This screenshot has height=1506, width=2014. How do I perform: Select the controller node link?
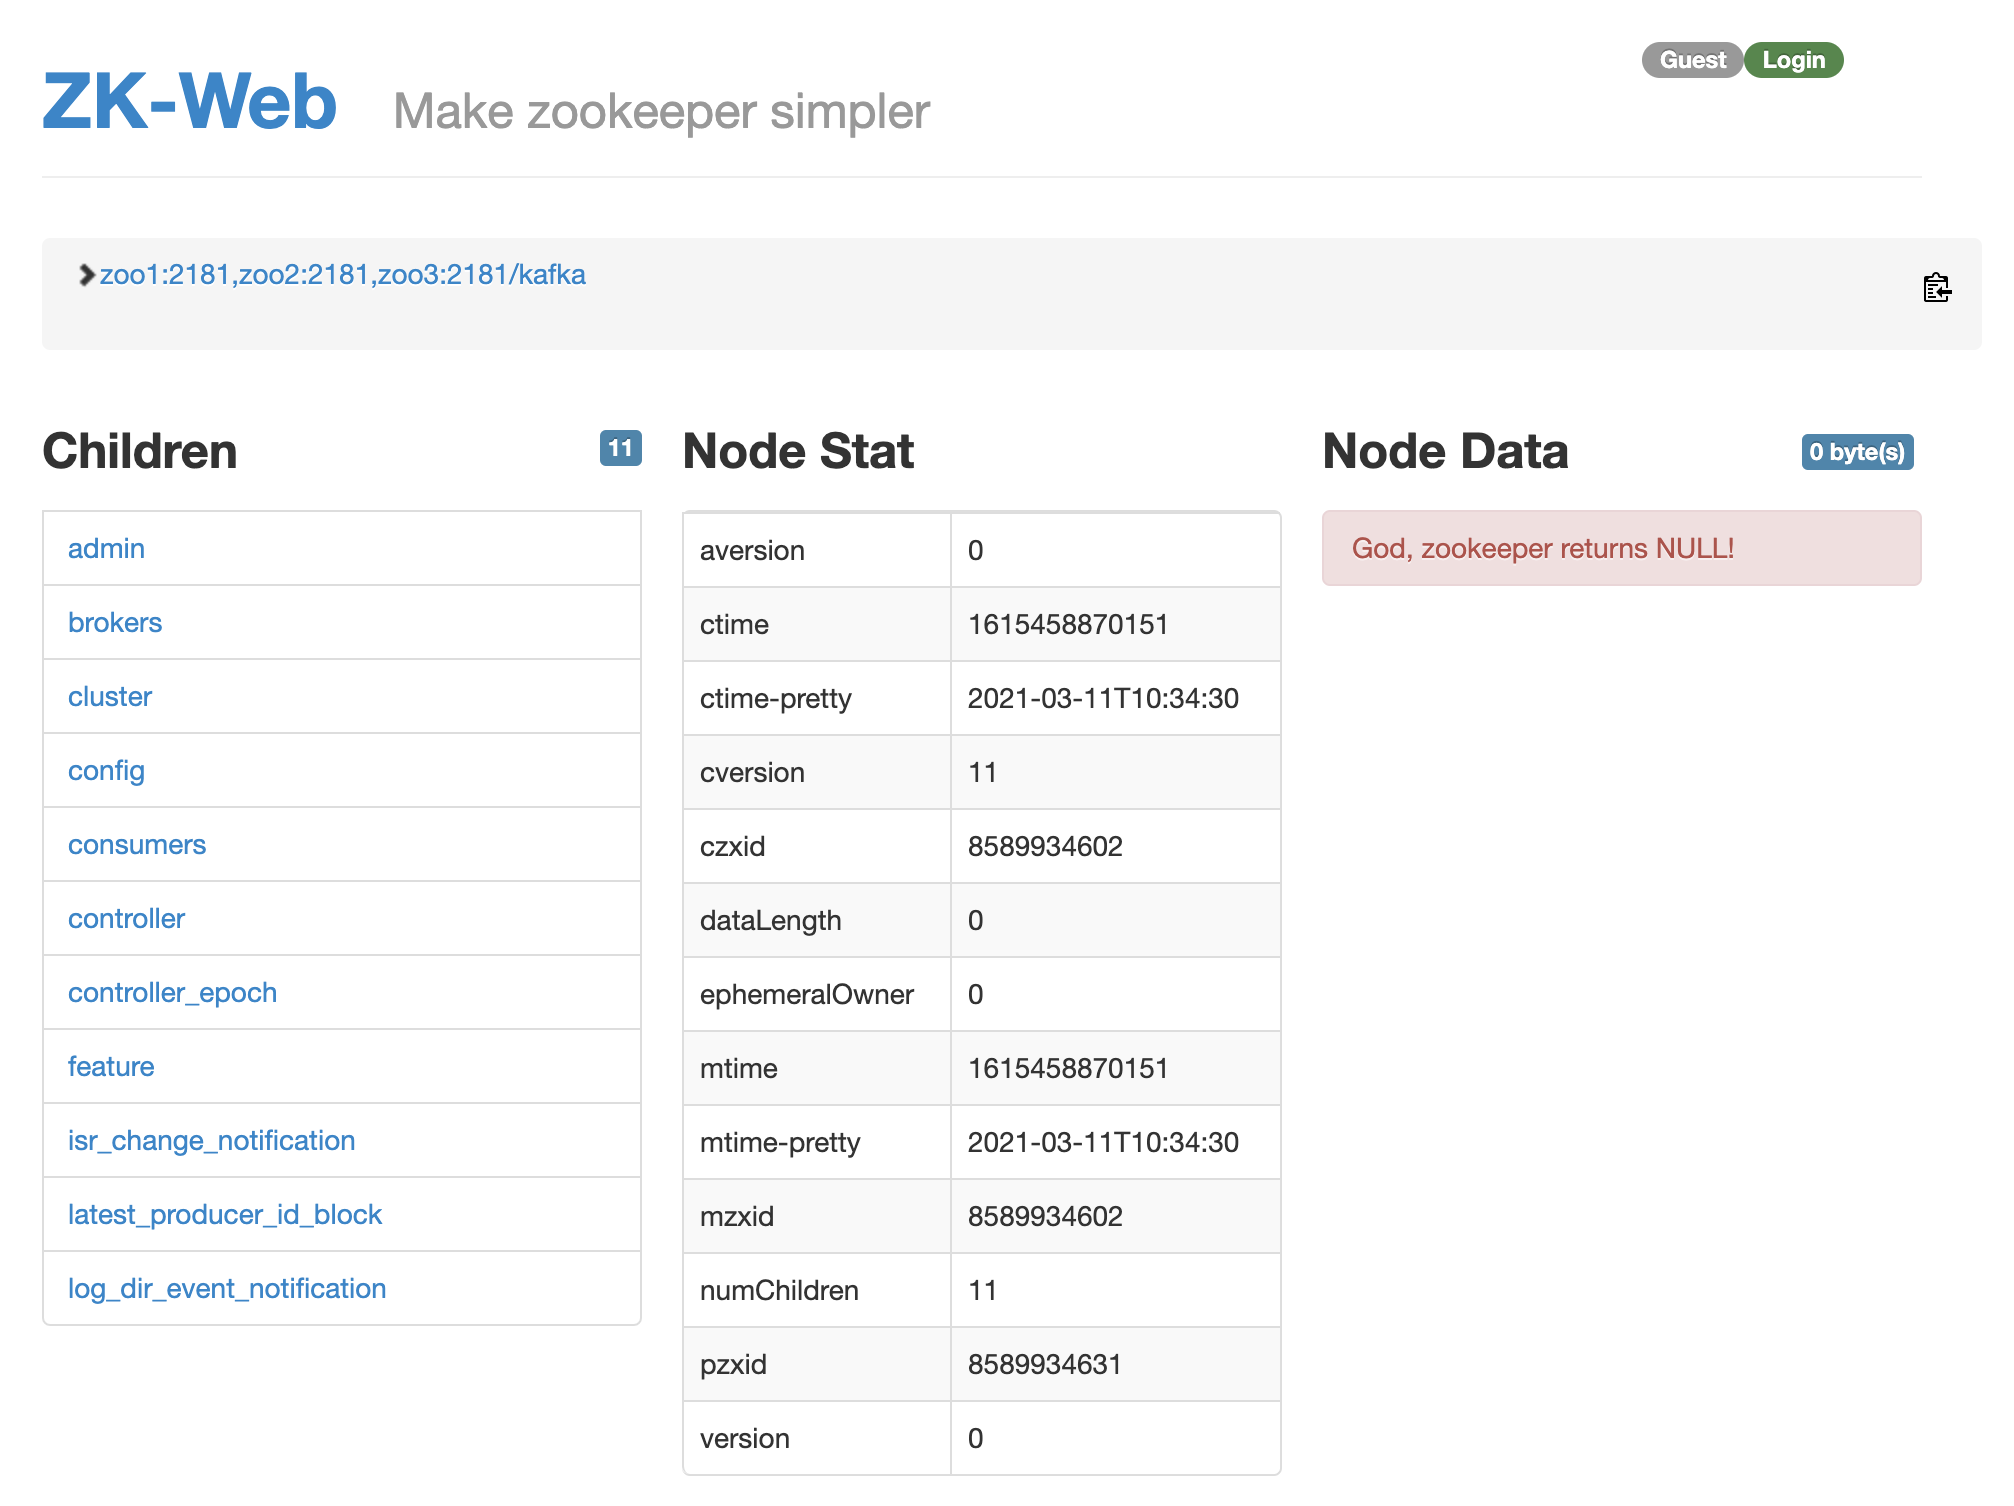tap(126, 919)
